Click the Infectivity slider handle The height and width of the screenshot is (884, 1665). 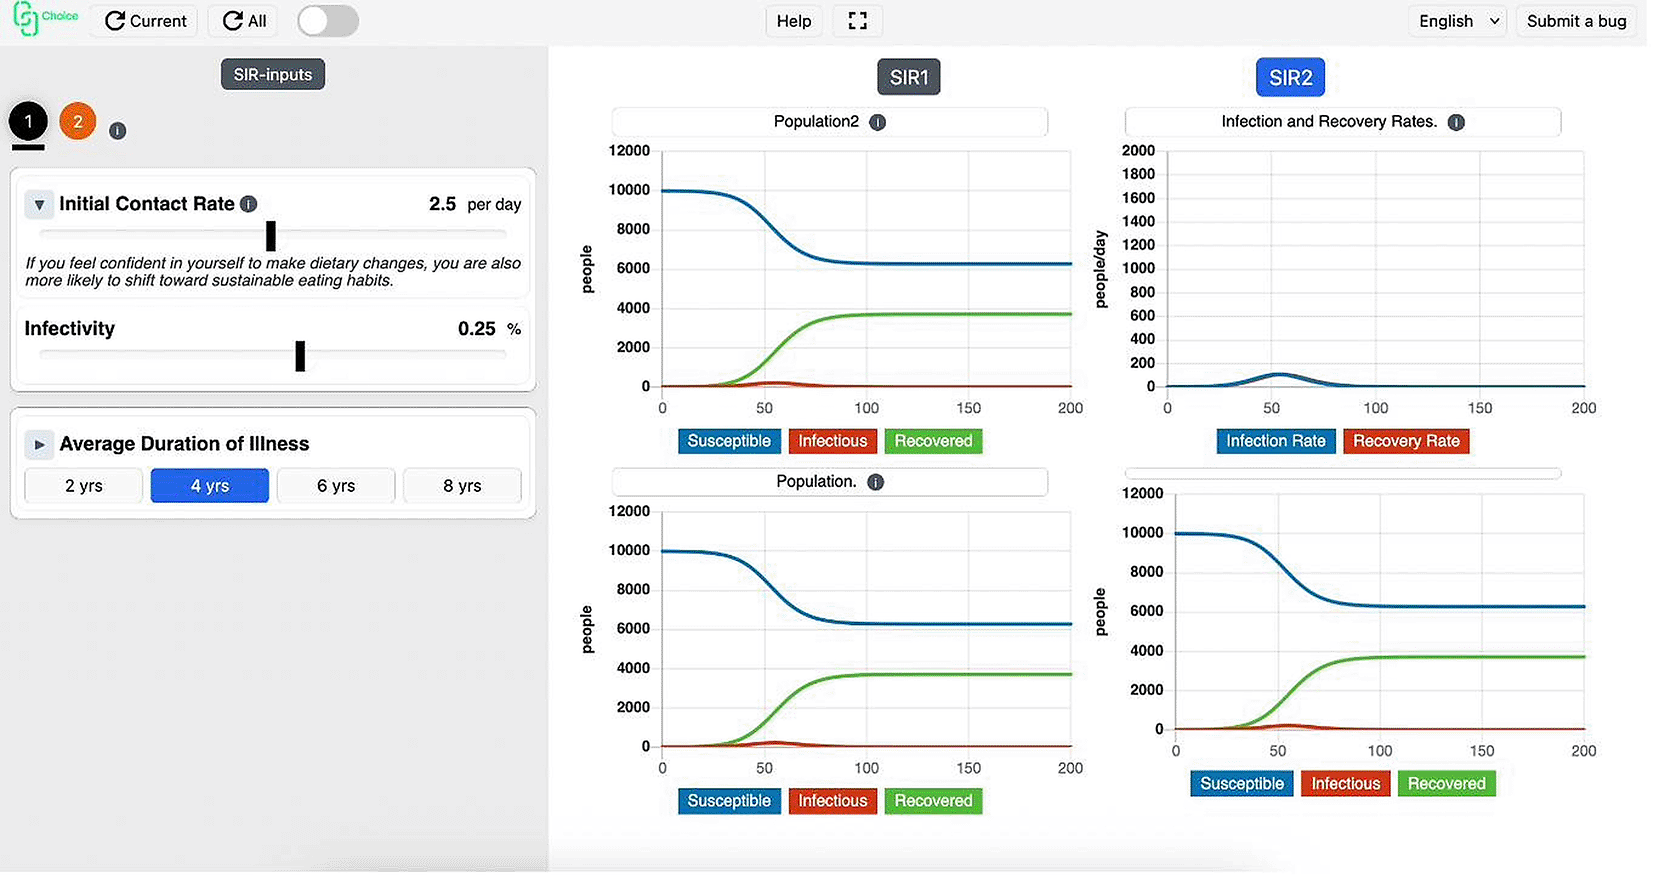(300, 356)
